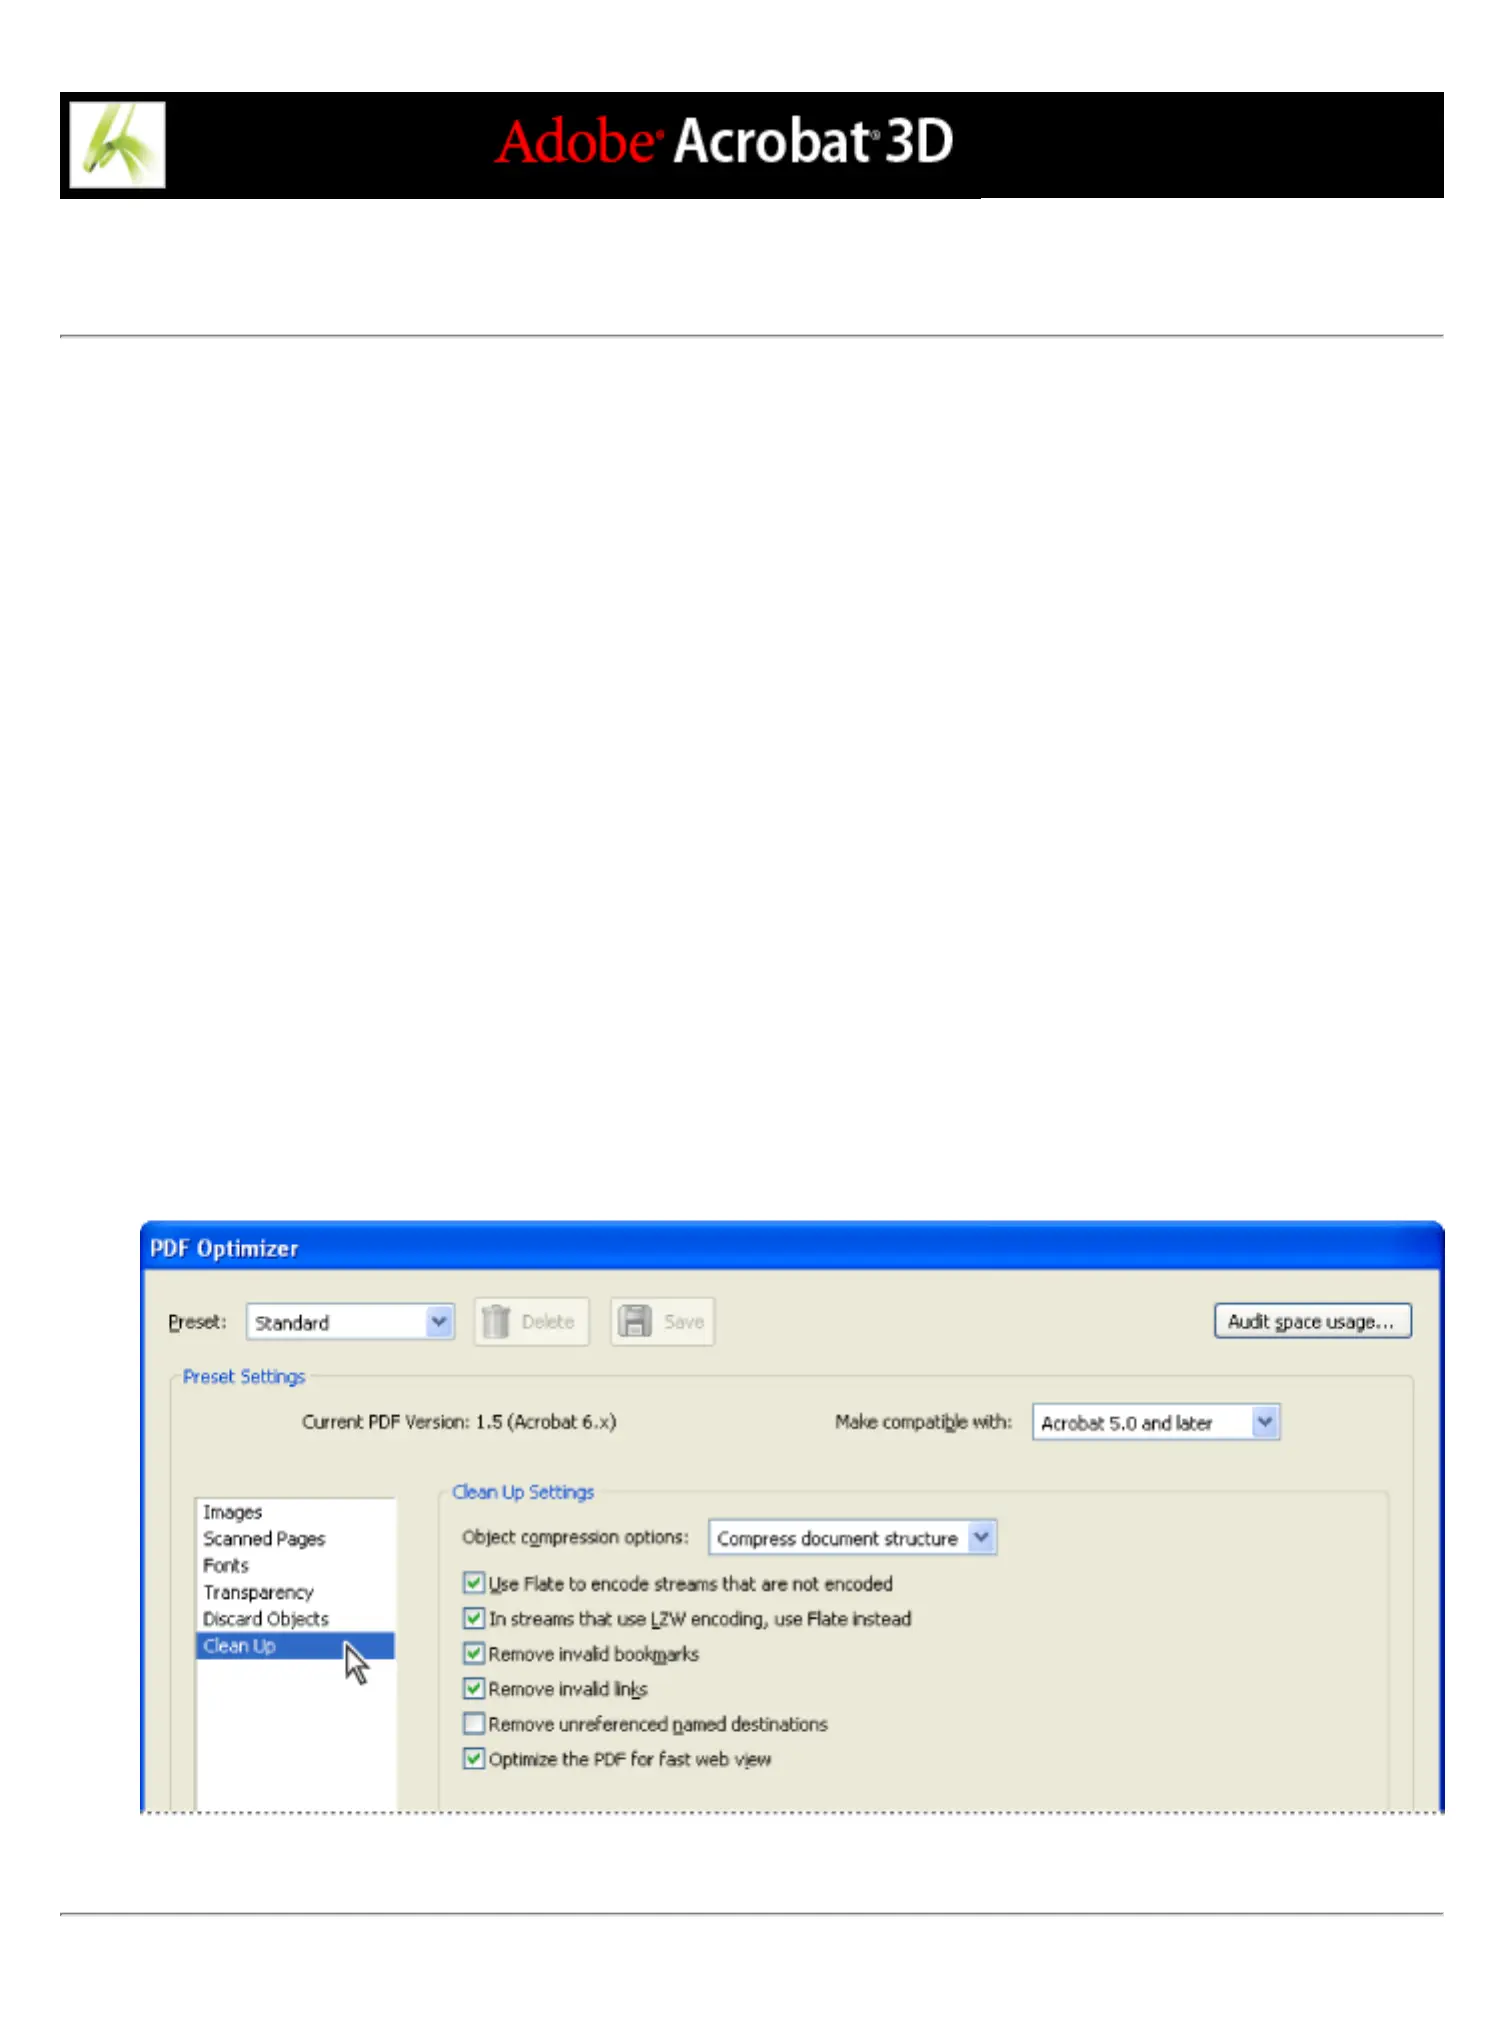Uncheck Remove invalid bookmarks
1504x2044 pixels.
tap(474, 1653)
